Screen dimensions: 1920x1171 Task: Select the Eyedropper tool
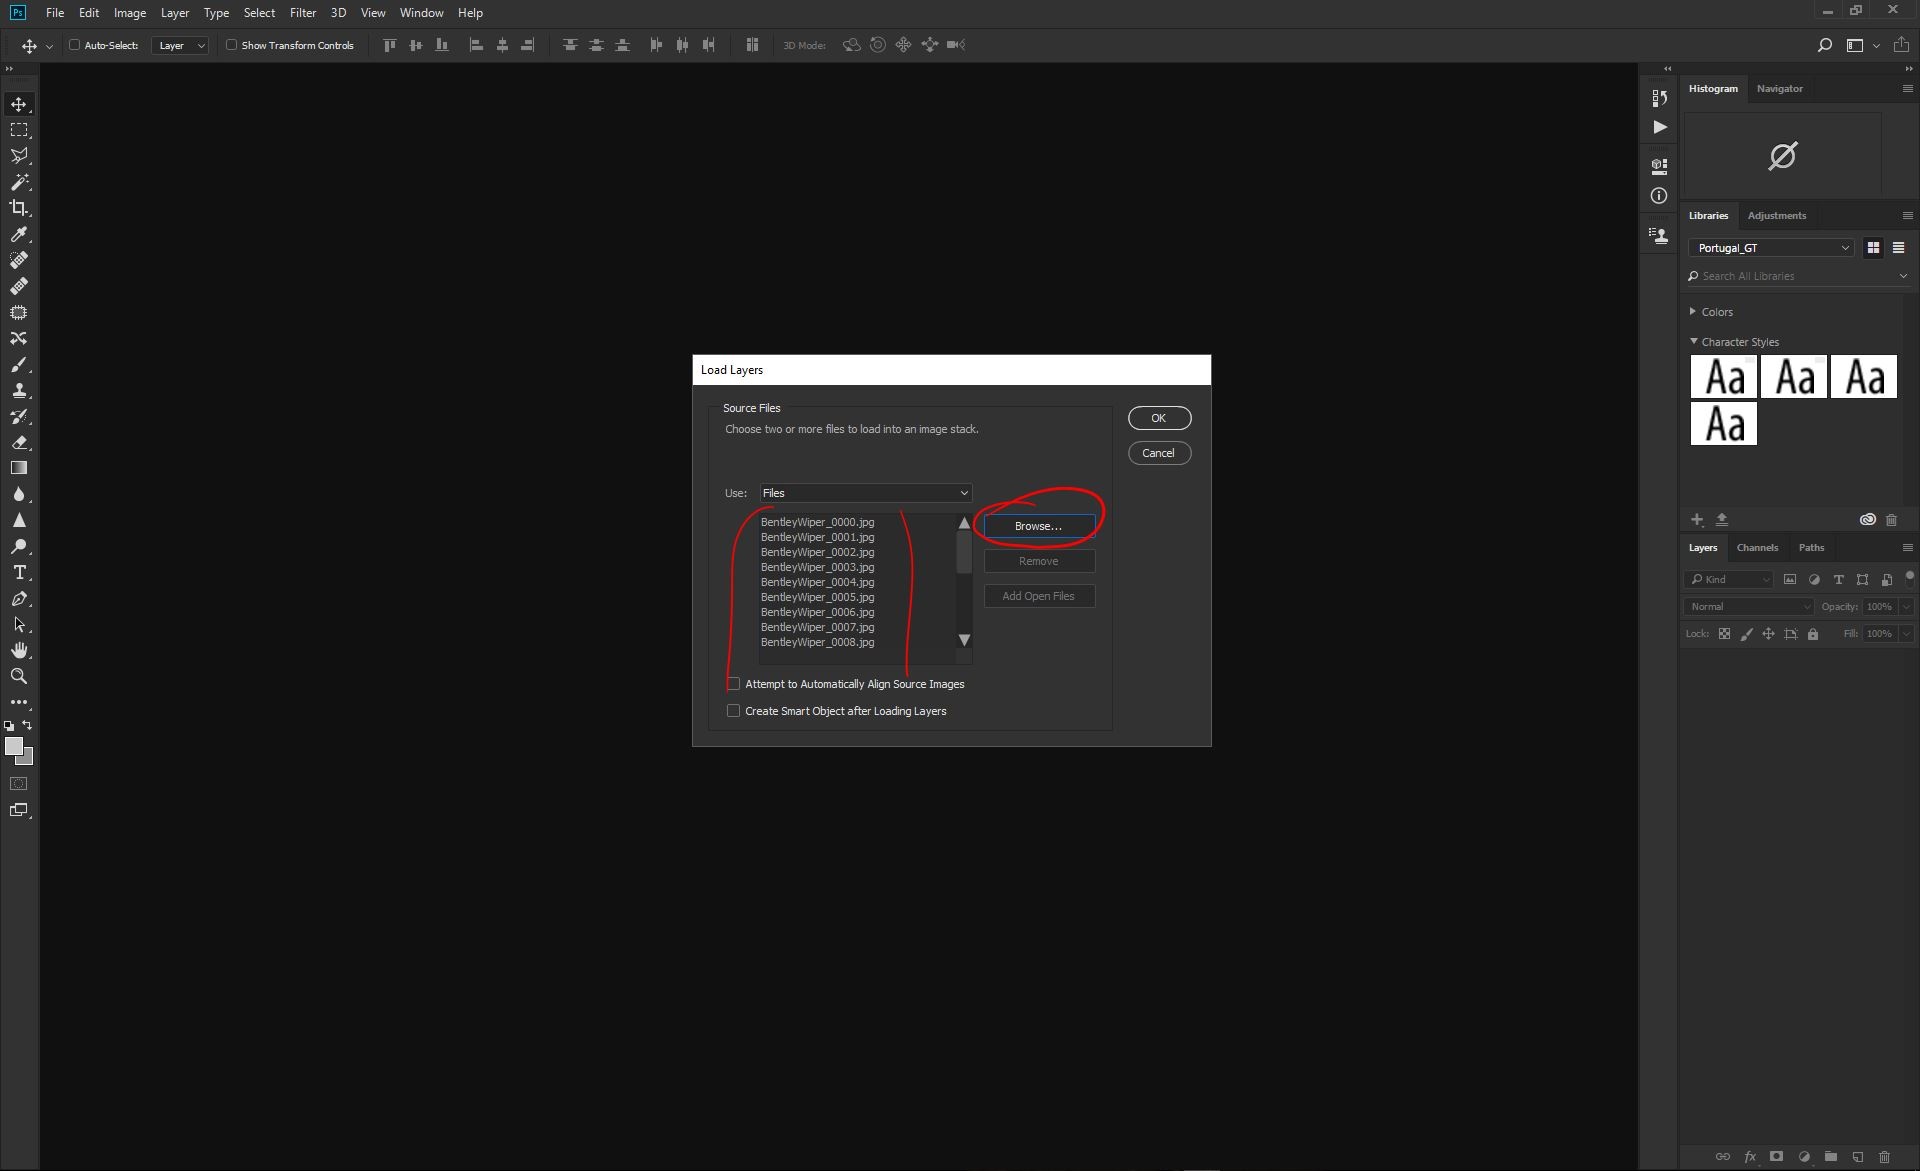coord(19,234)
